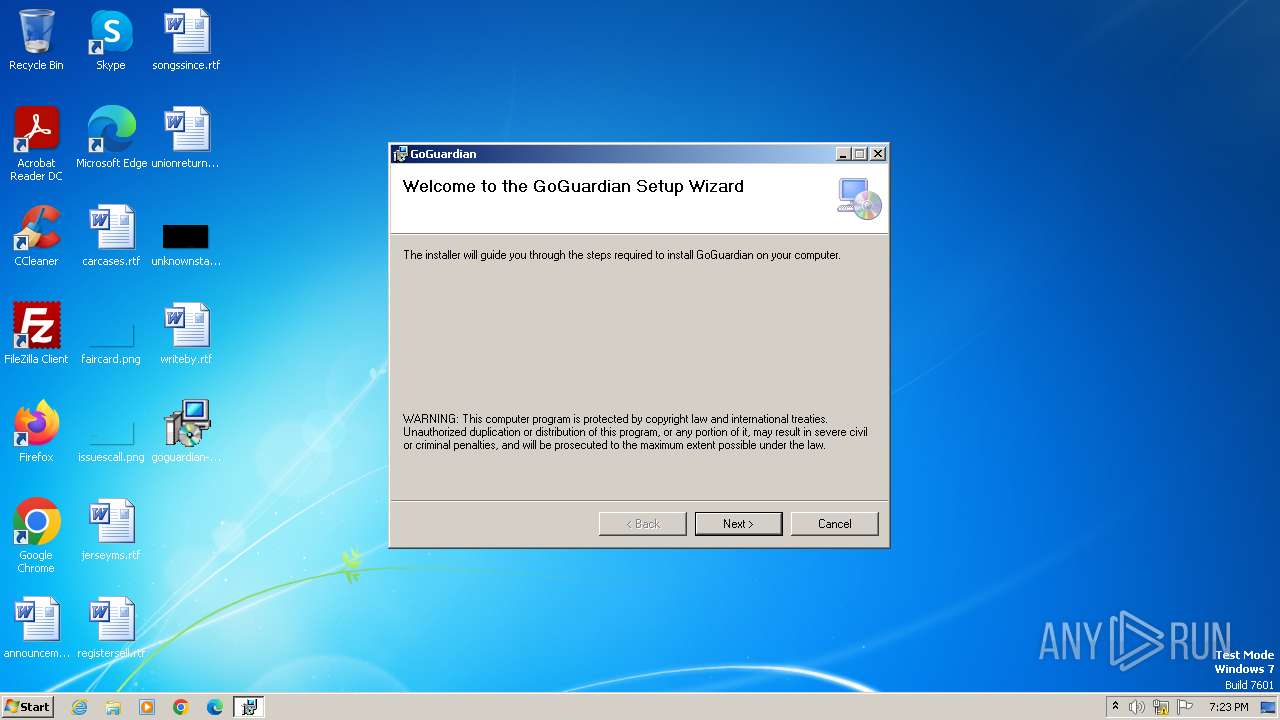Click the GoGuardian title bar installer icon

tap(400, 154)
